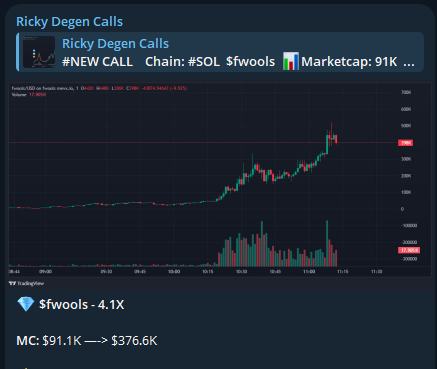Click the tallest green candle near 11:05
The width and height of the screenshot is (437, 369).
(327, 144)
